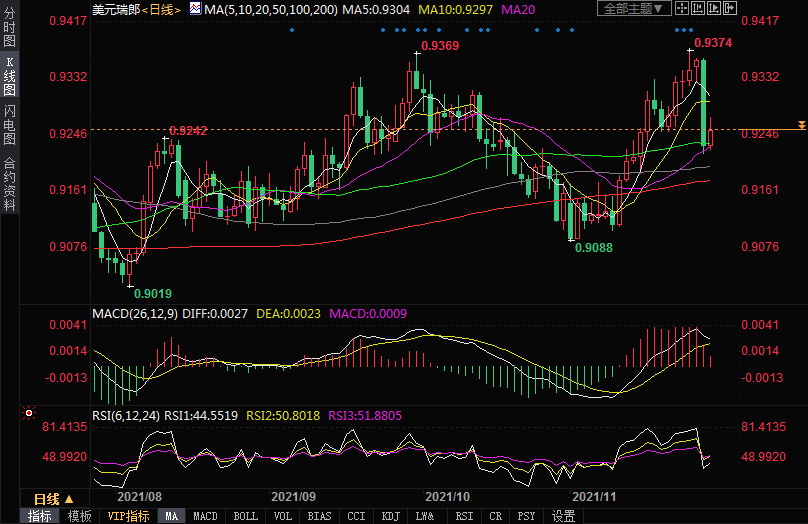Open the <日线> period label in title

click(x=161, y=9)
